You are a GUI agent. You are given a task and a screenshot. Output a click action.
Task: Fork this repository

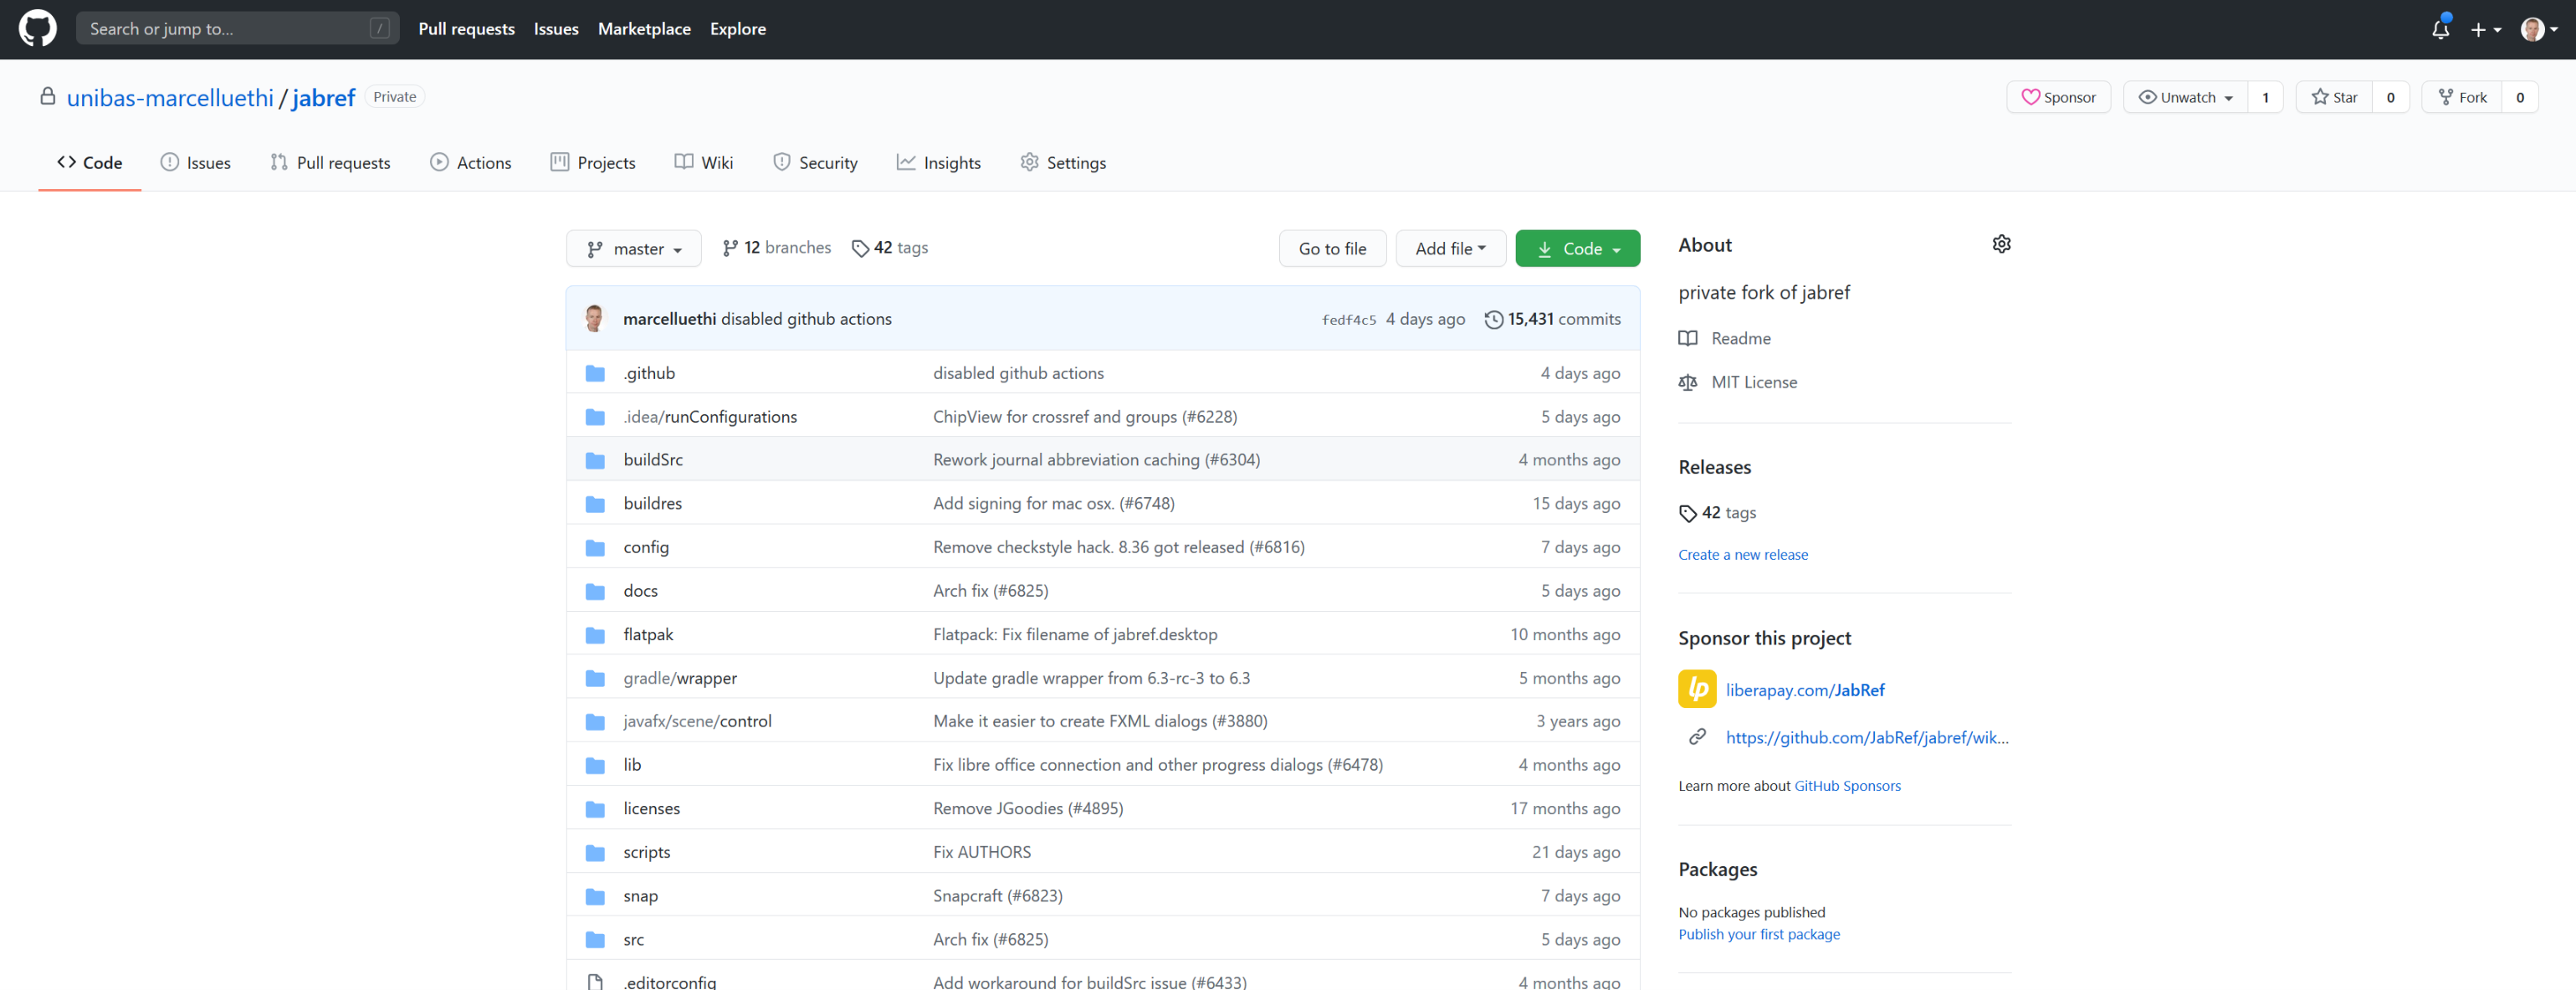click(x=2462, y=97)
